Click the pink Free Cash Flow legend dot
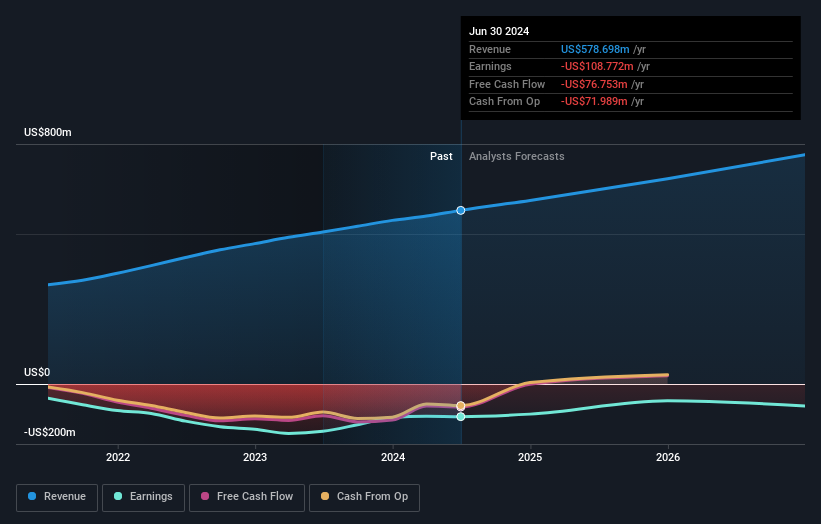This screenshot has width=821, height=524. coord(205,496)
